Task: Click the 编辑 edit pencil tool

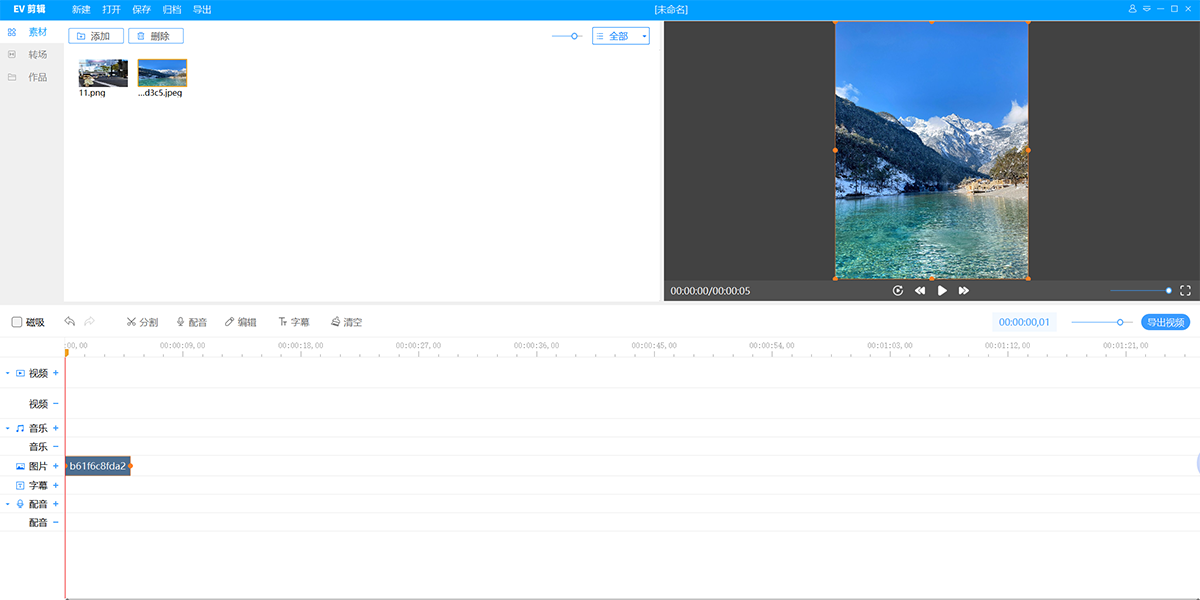Action: (x=240, y=322)
